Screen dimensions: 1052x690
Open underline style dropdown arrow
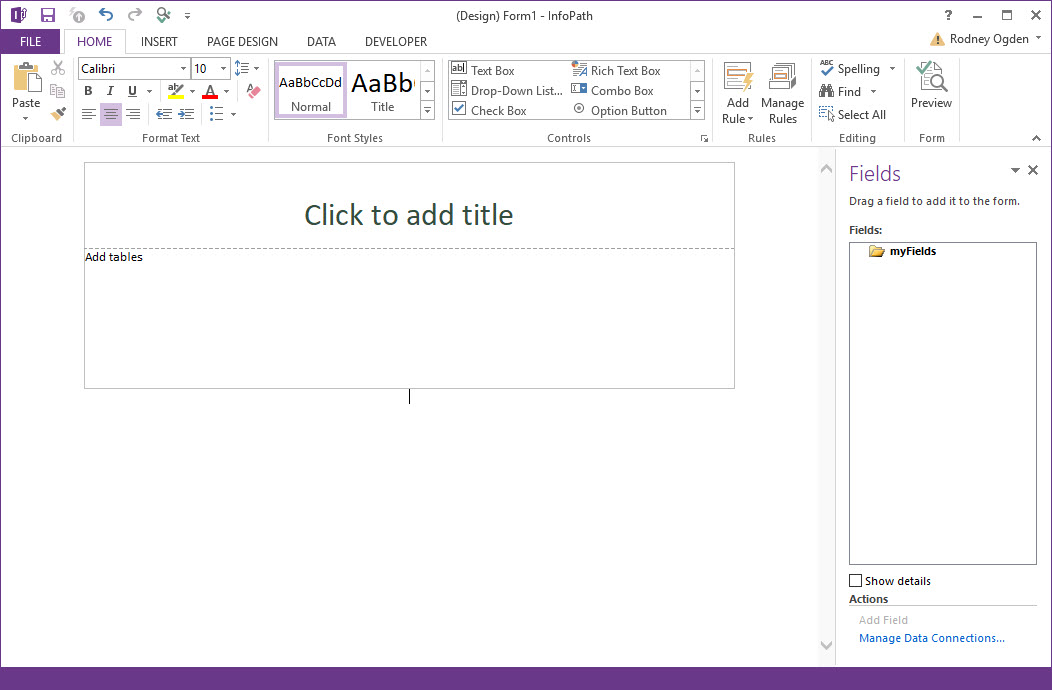point(149,92)
